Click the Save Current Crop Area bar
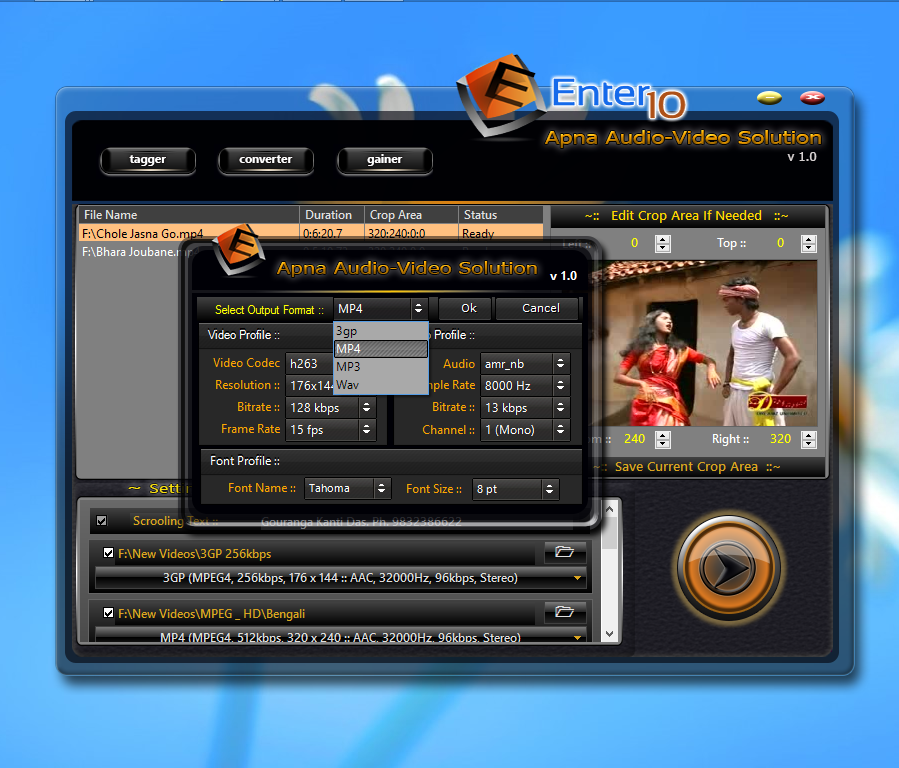Screen dimensions: 899x768 [x=686, y=467]
